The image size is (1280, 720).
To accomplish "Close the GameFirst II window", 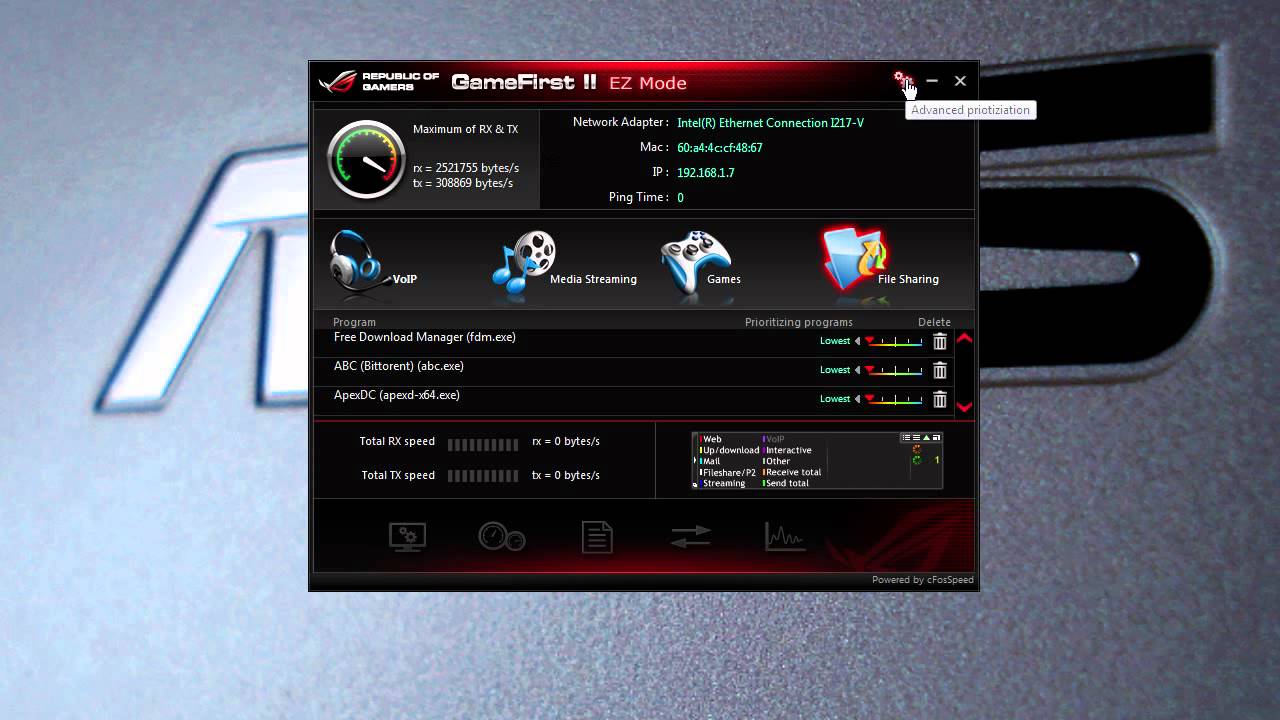I will pyautogui.click(x=960, y=81).
